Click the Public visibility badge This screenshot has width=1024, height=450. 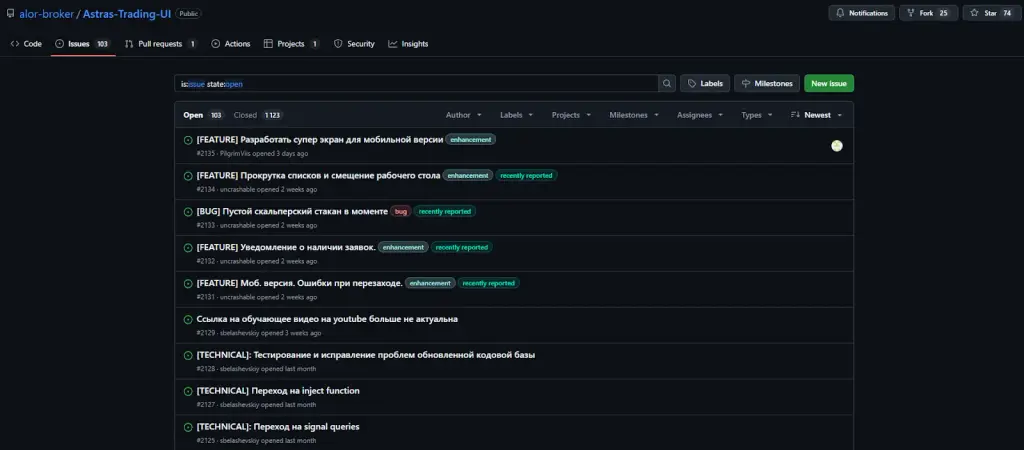tap(188, 14)
